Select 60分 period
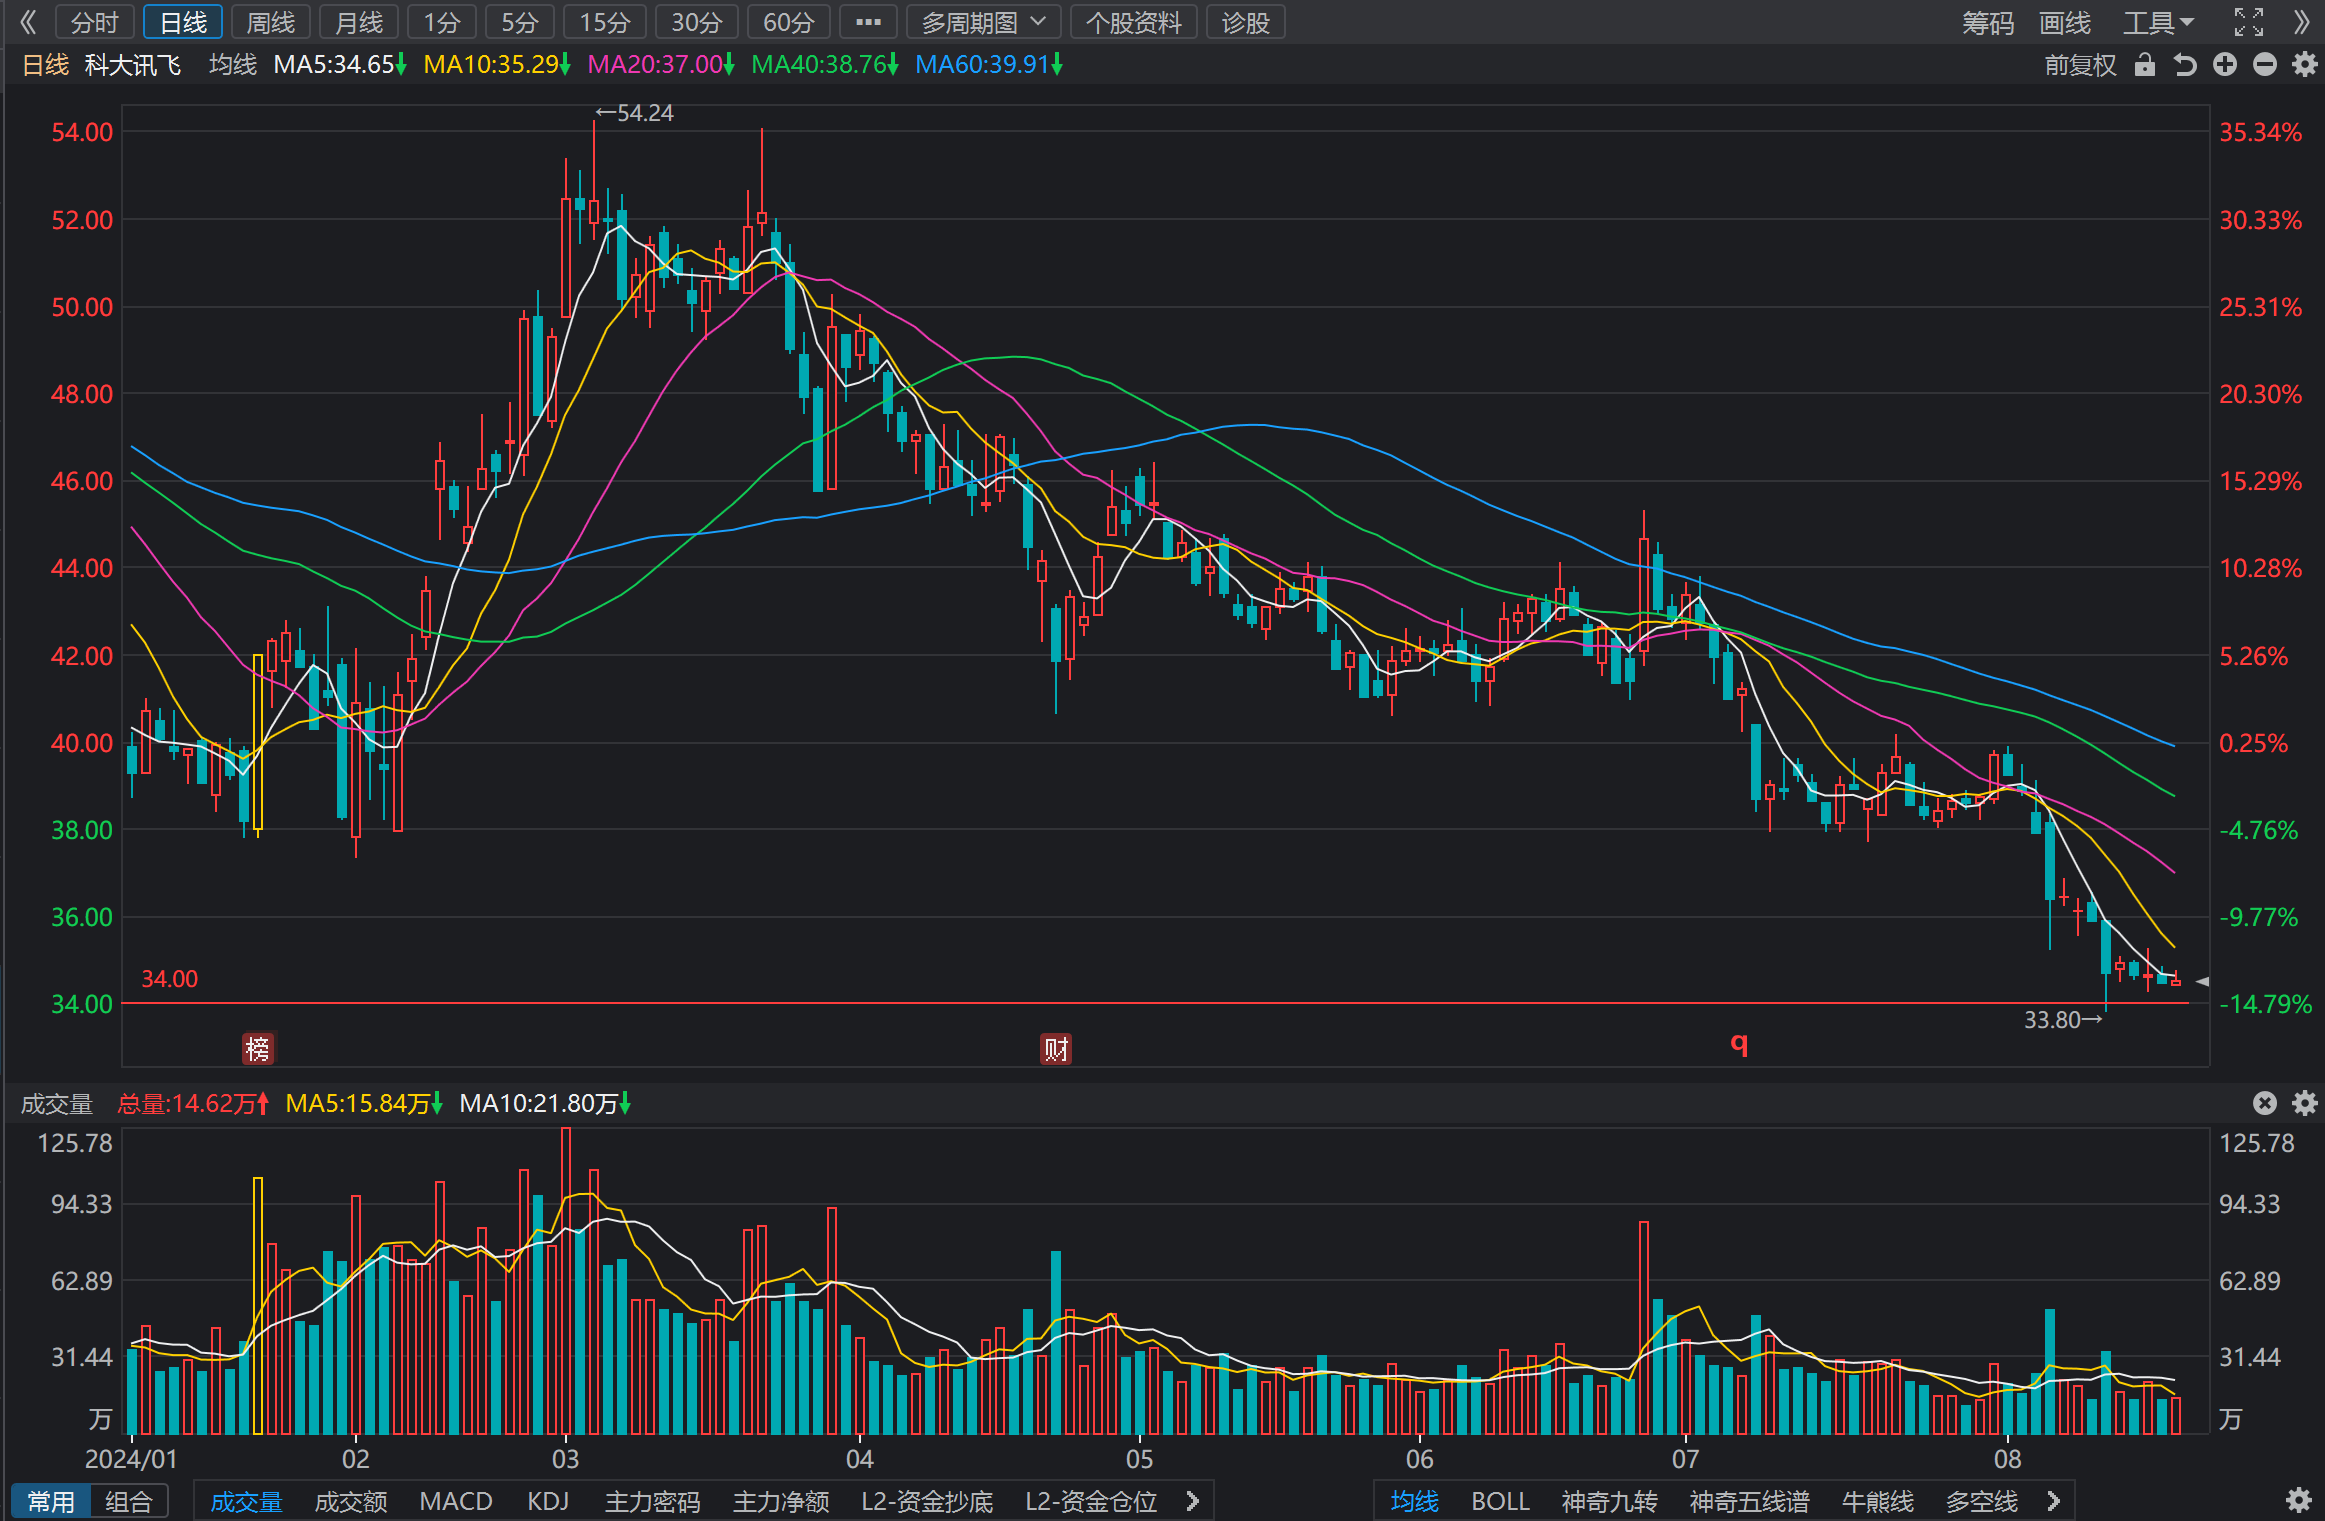This screenshot has width=2325, height=1521. [x=789, y=22]
